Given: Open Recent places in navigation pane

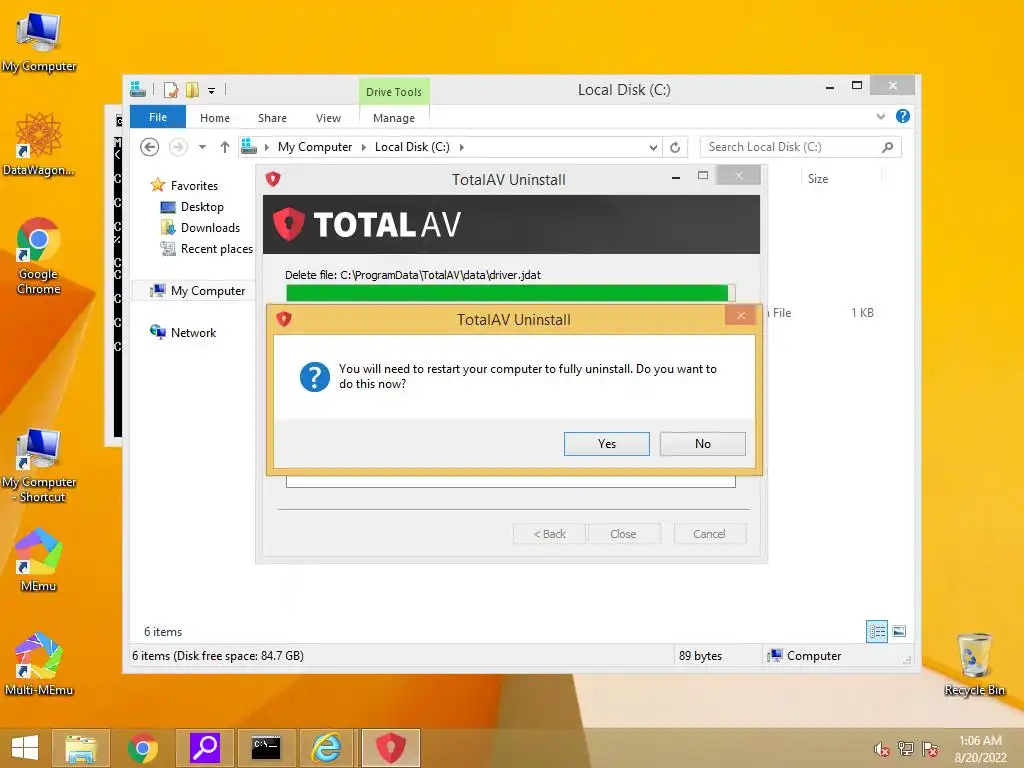Looking at the screenshot, I should (216, 248).
